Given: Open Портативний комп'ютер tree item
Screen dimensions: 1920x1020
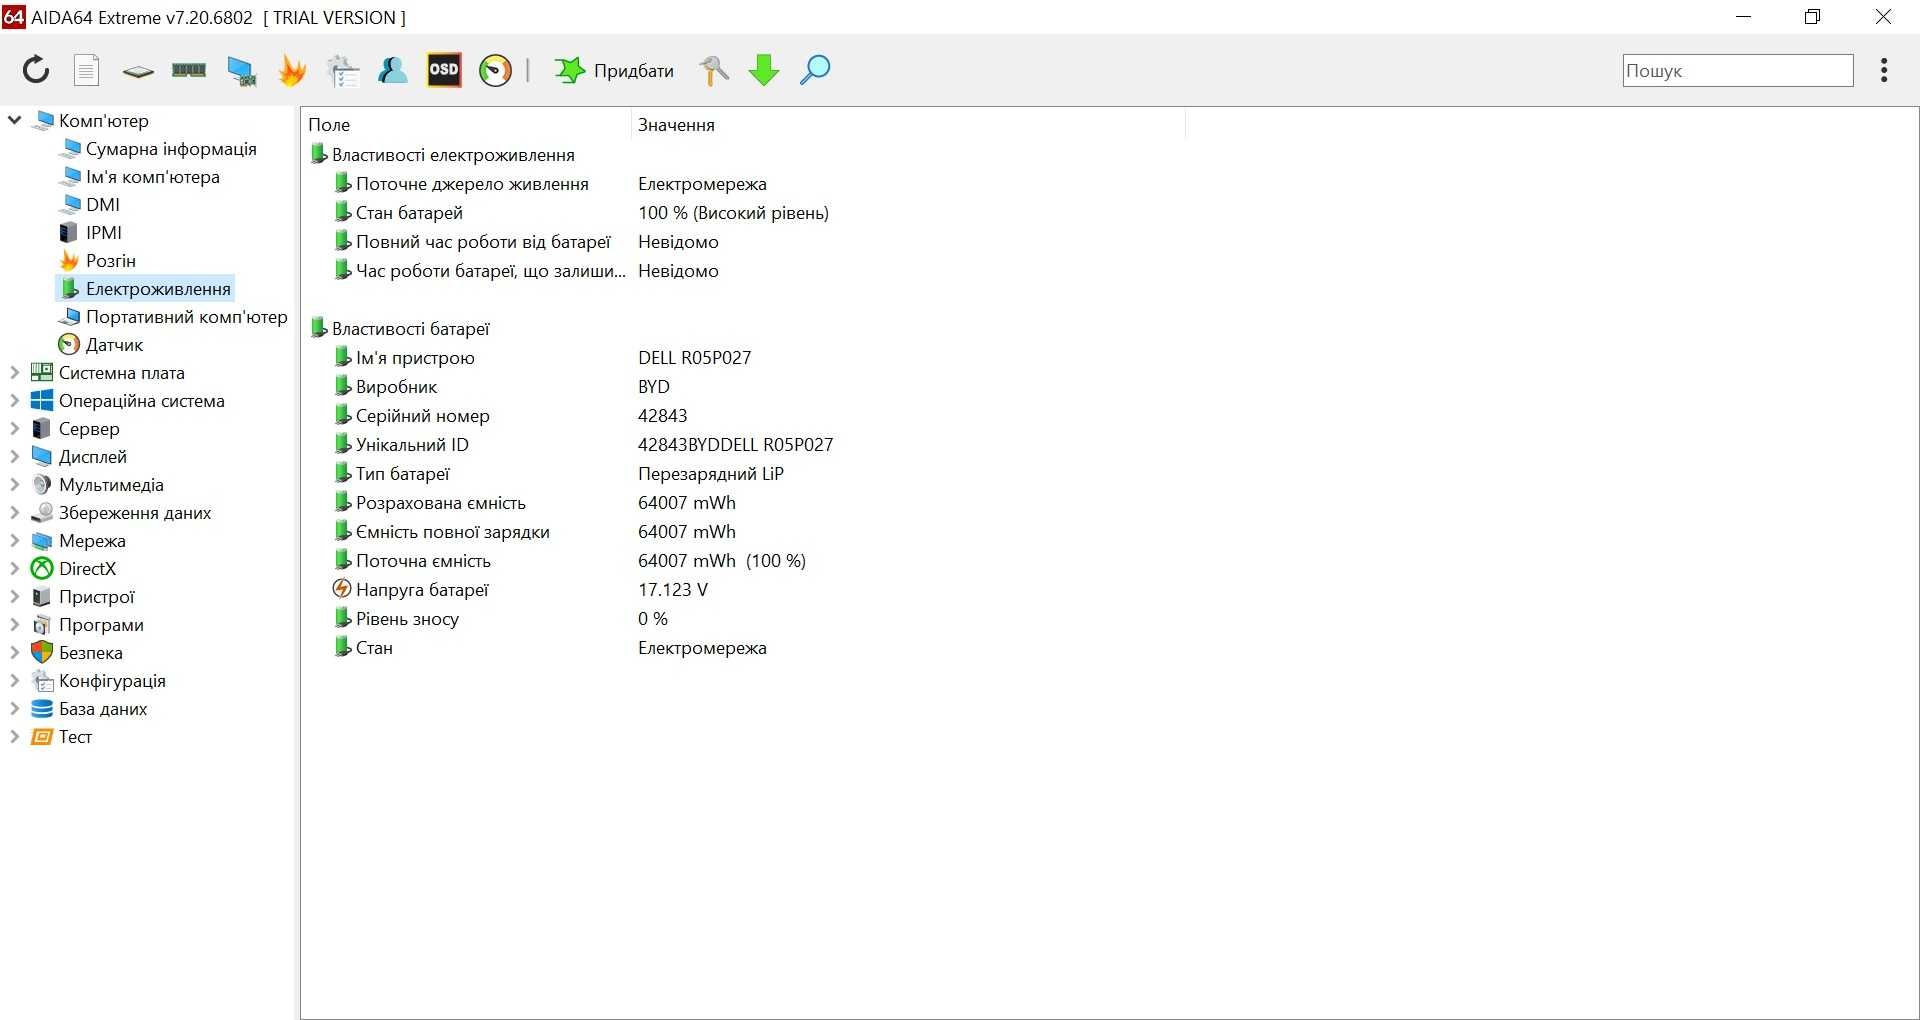Looking at the screenshot, I should tap(187, 317).
